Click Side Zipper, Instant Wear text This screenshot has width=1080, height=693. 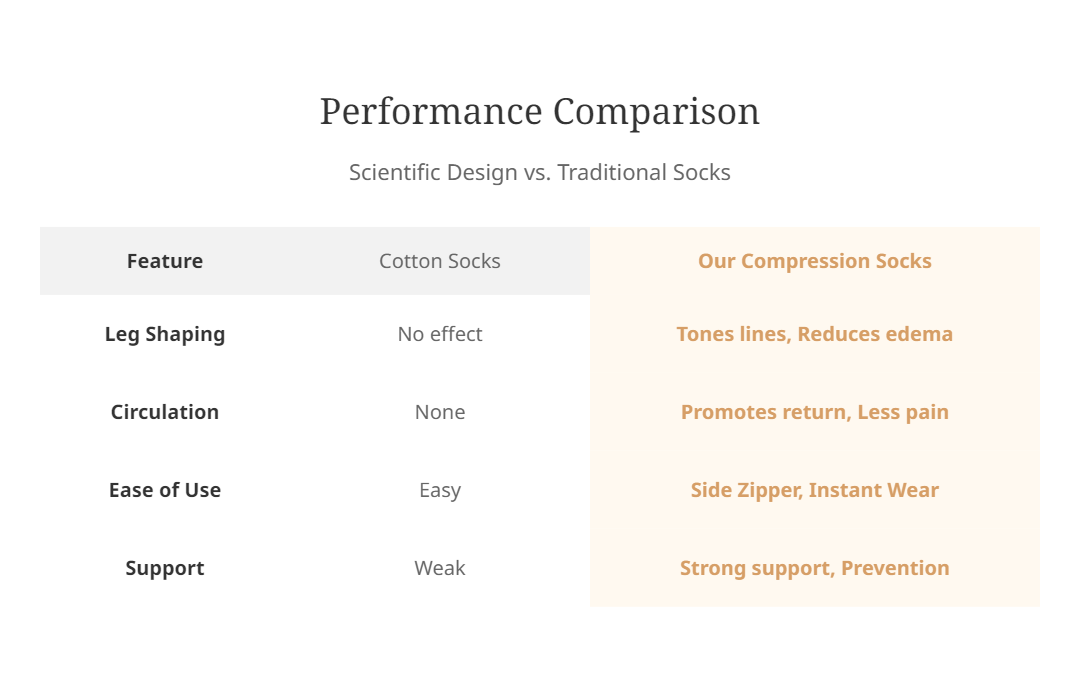(x=815, y=490)
